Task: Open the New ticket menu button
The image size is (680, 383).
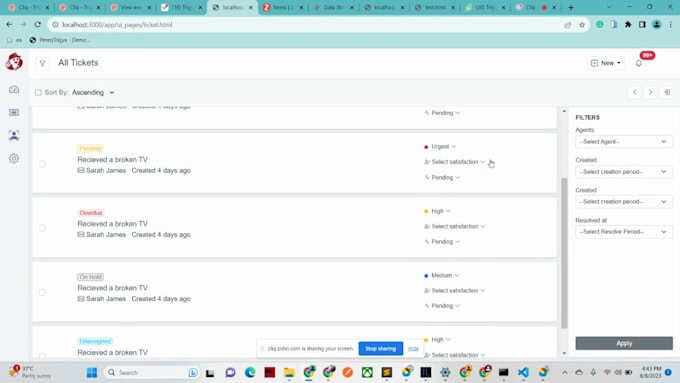Action: click(606, 63)
